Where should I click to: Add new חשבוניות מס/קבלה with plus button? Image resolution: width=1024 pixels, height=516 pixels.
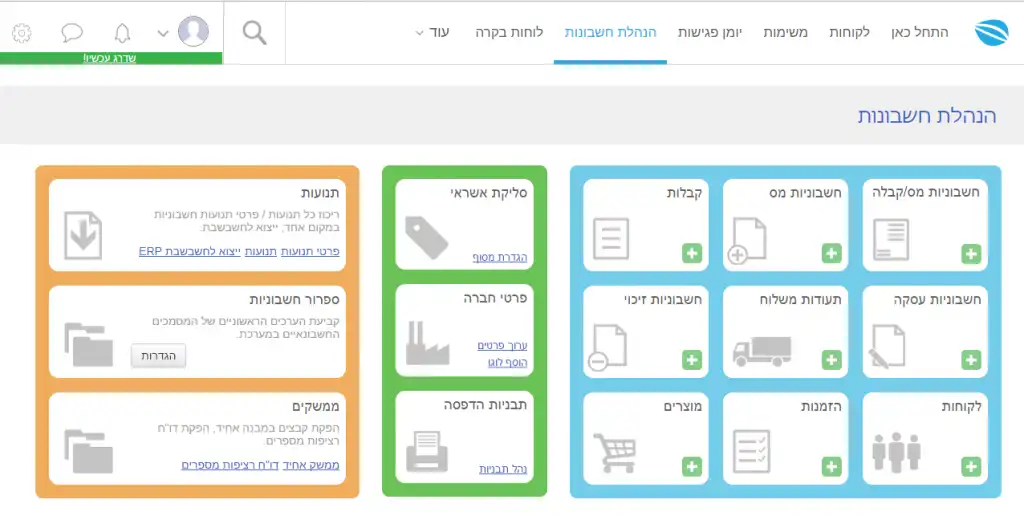(x=971, y=254)
